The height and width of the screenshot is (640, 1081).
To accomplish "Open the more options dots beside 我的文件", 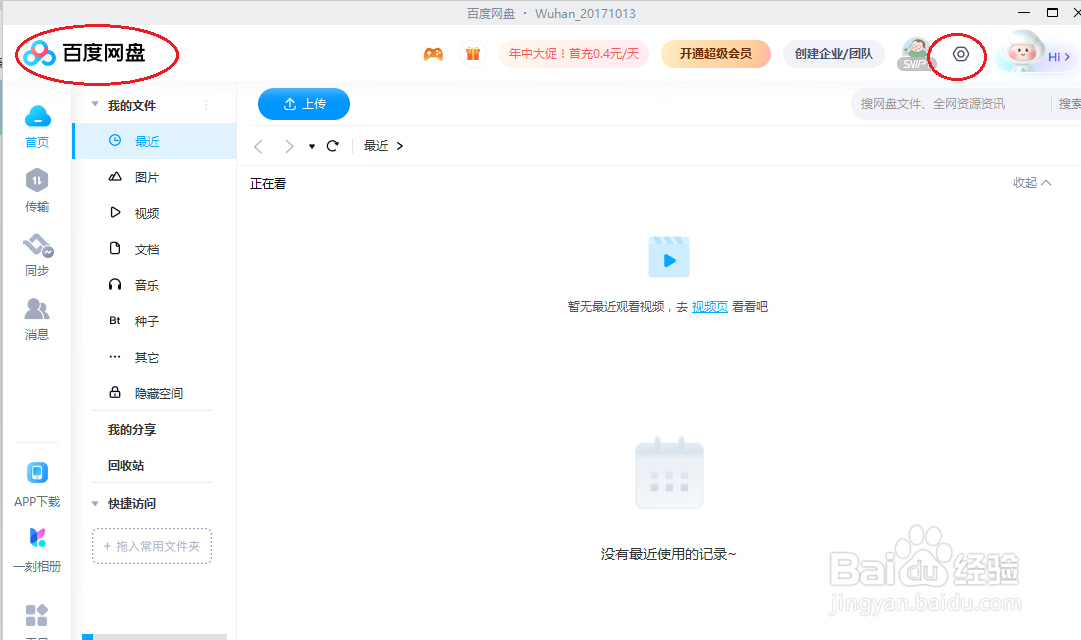I will point(206,105).
